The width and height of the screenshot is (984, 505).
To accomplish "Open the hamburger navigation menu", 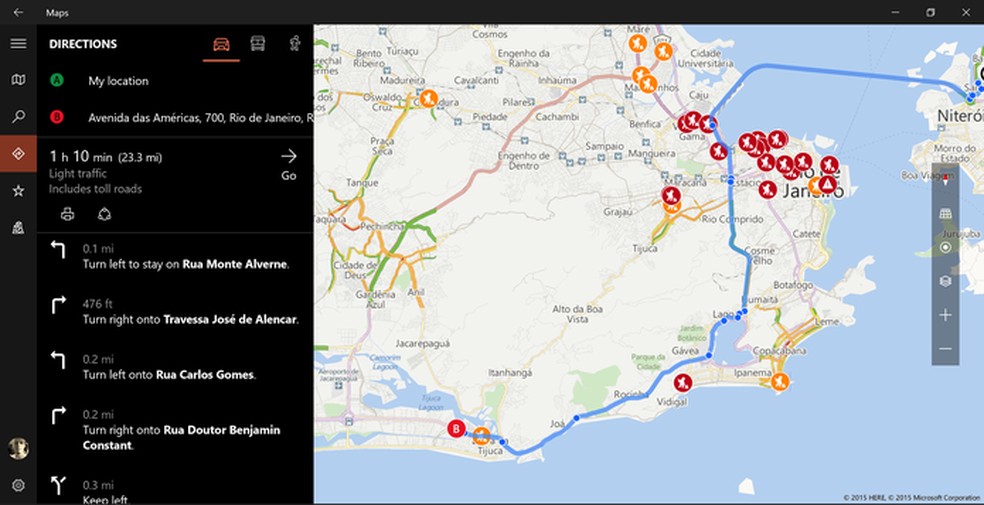I will click(x=18, y=44).
